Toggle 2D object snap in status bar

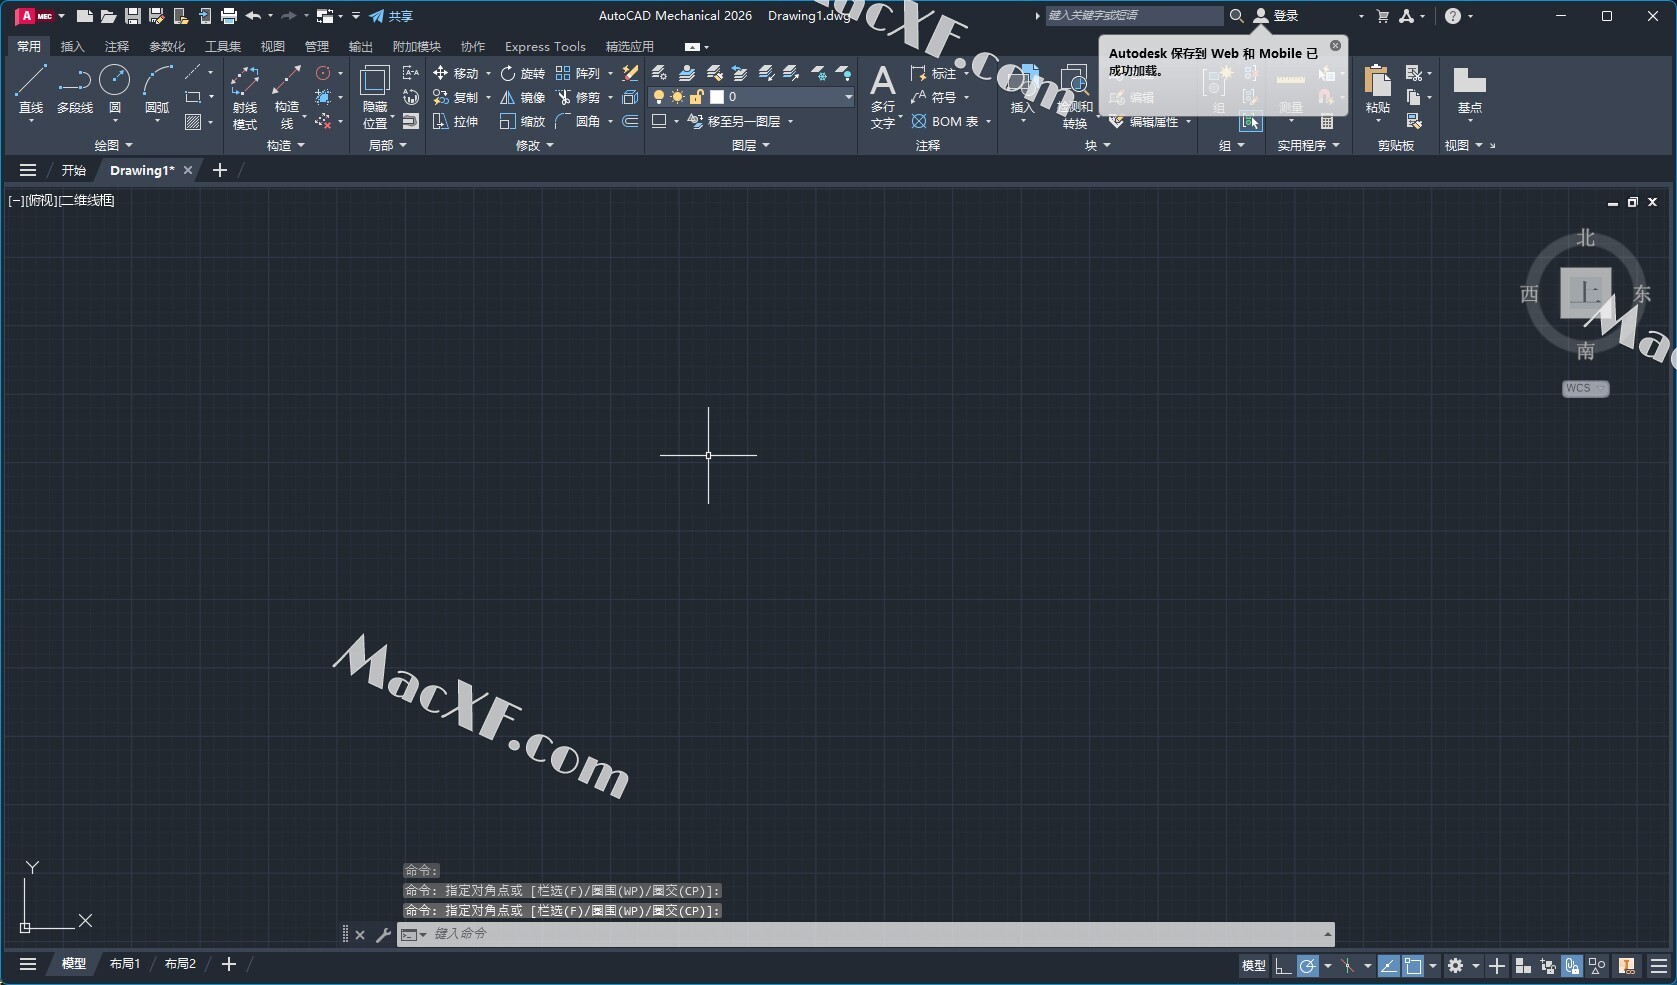click(1413, 966)
